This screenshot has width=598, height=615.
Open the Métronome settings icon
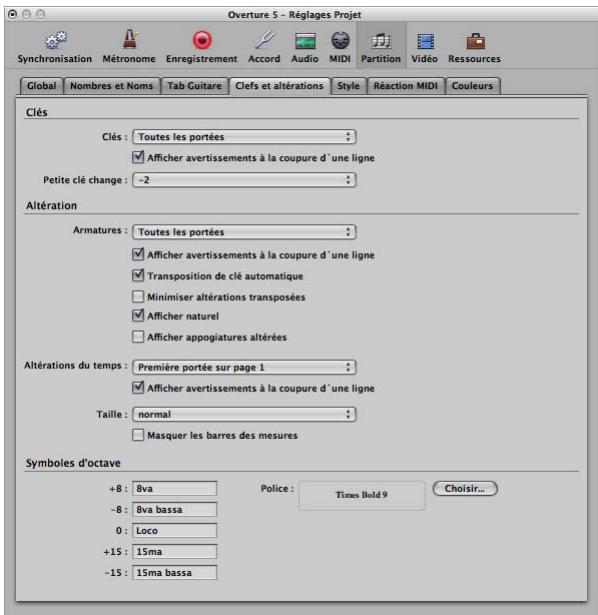[x=129, y=39]
